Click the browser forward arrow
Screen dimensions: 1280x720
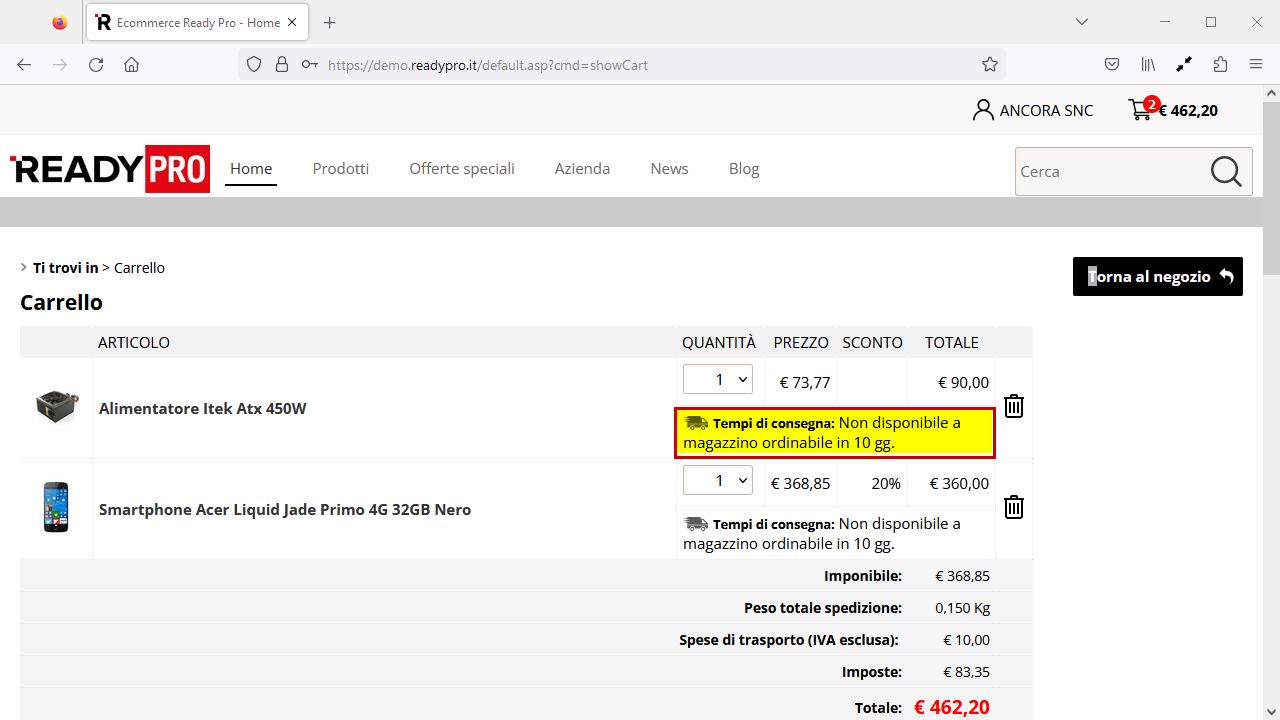click(x=60, y=65)
